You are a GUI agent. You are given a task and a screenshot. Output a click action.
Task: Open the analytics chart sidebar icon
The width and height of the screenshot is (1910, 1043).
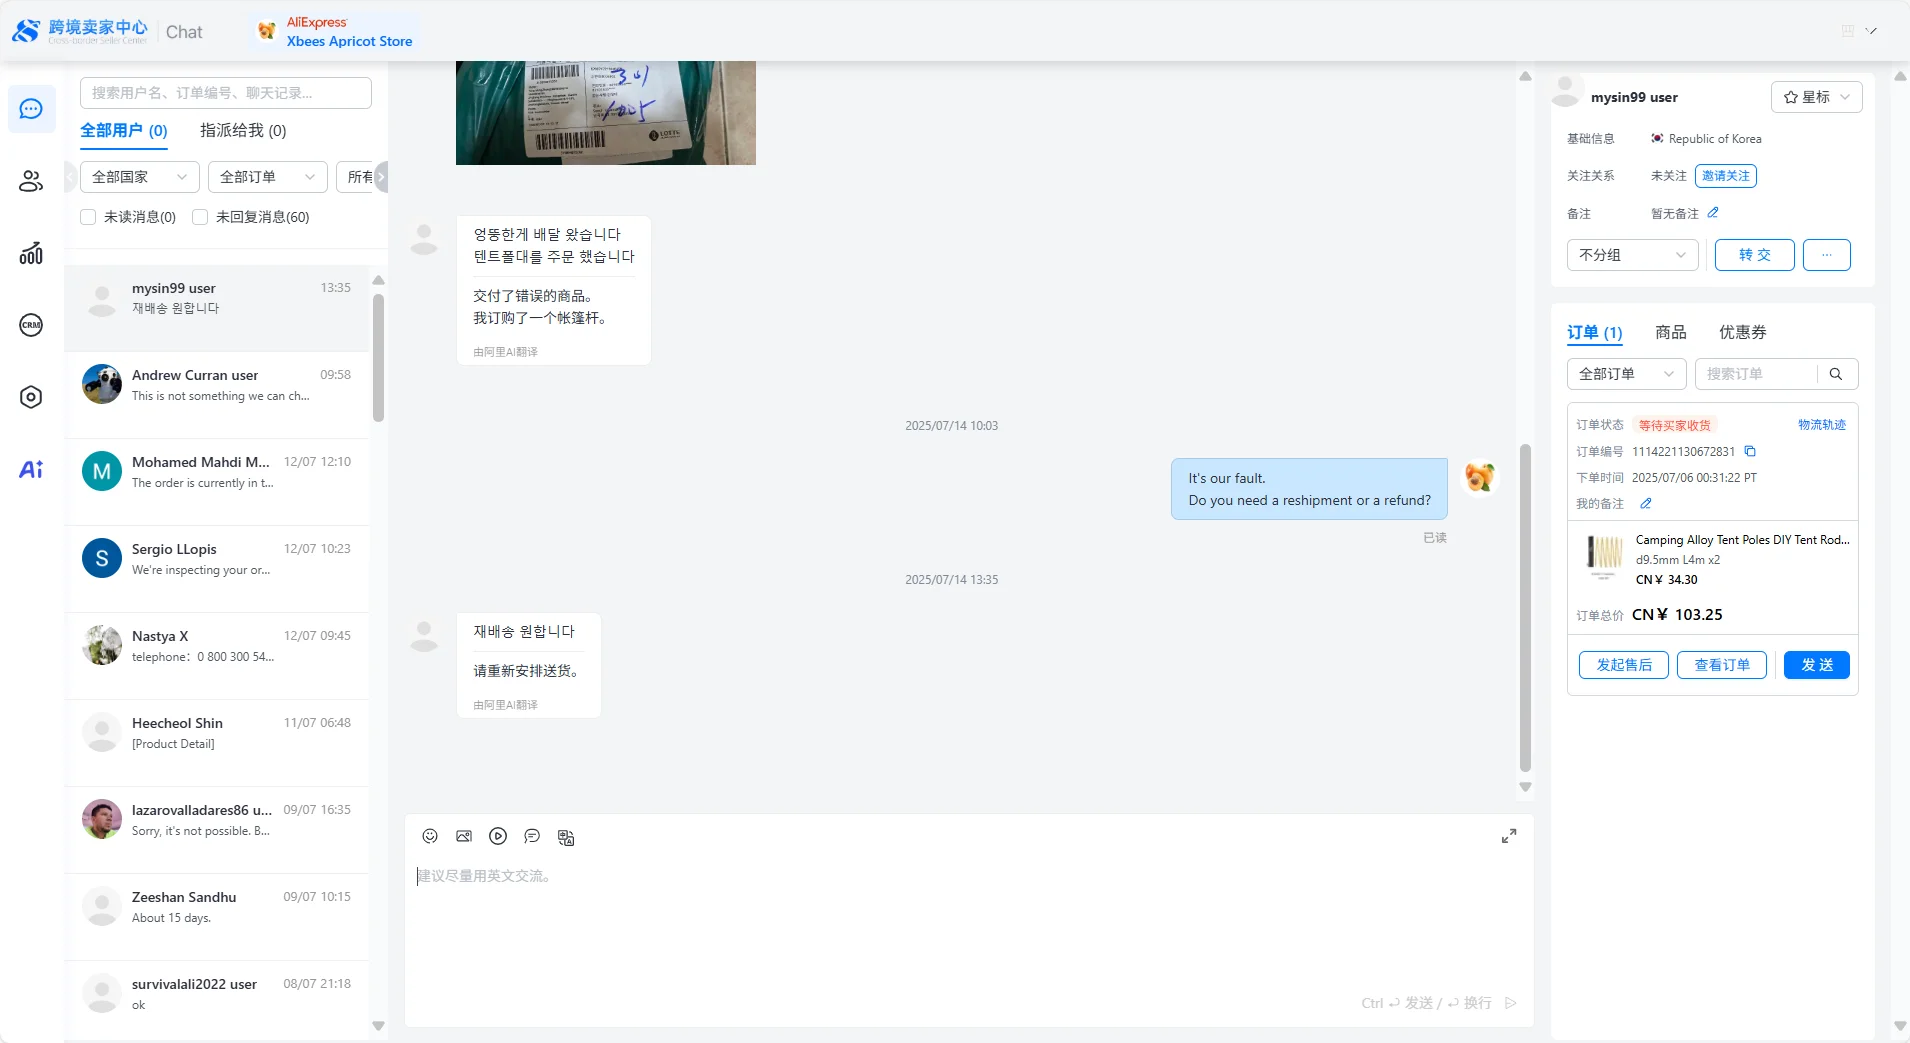click(31, 253)
